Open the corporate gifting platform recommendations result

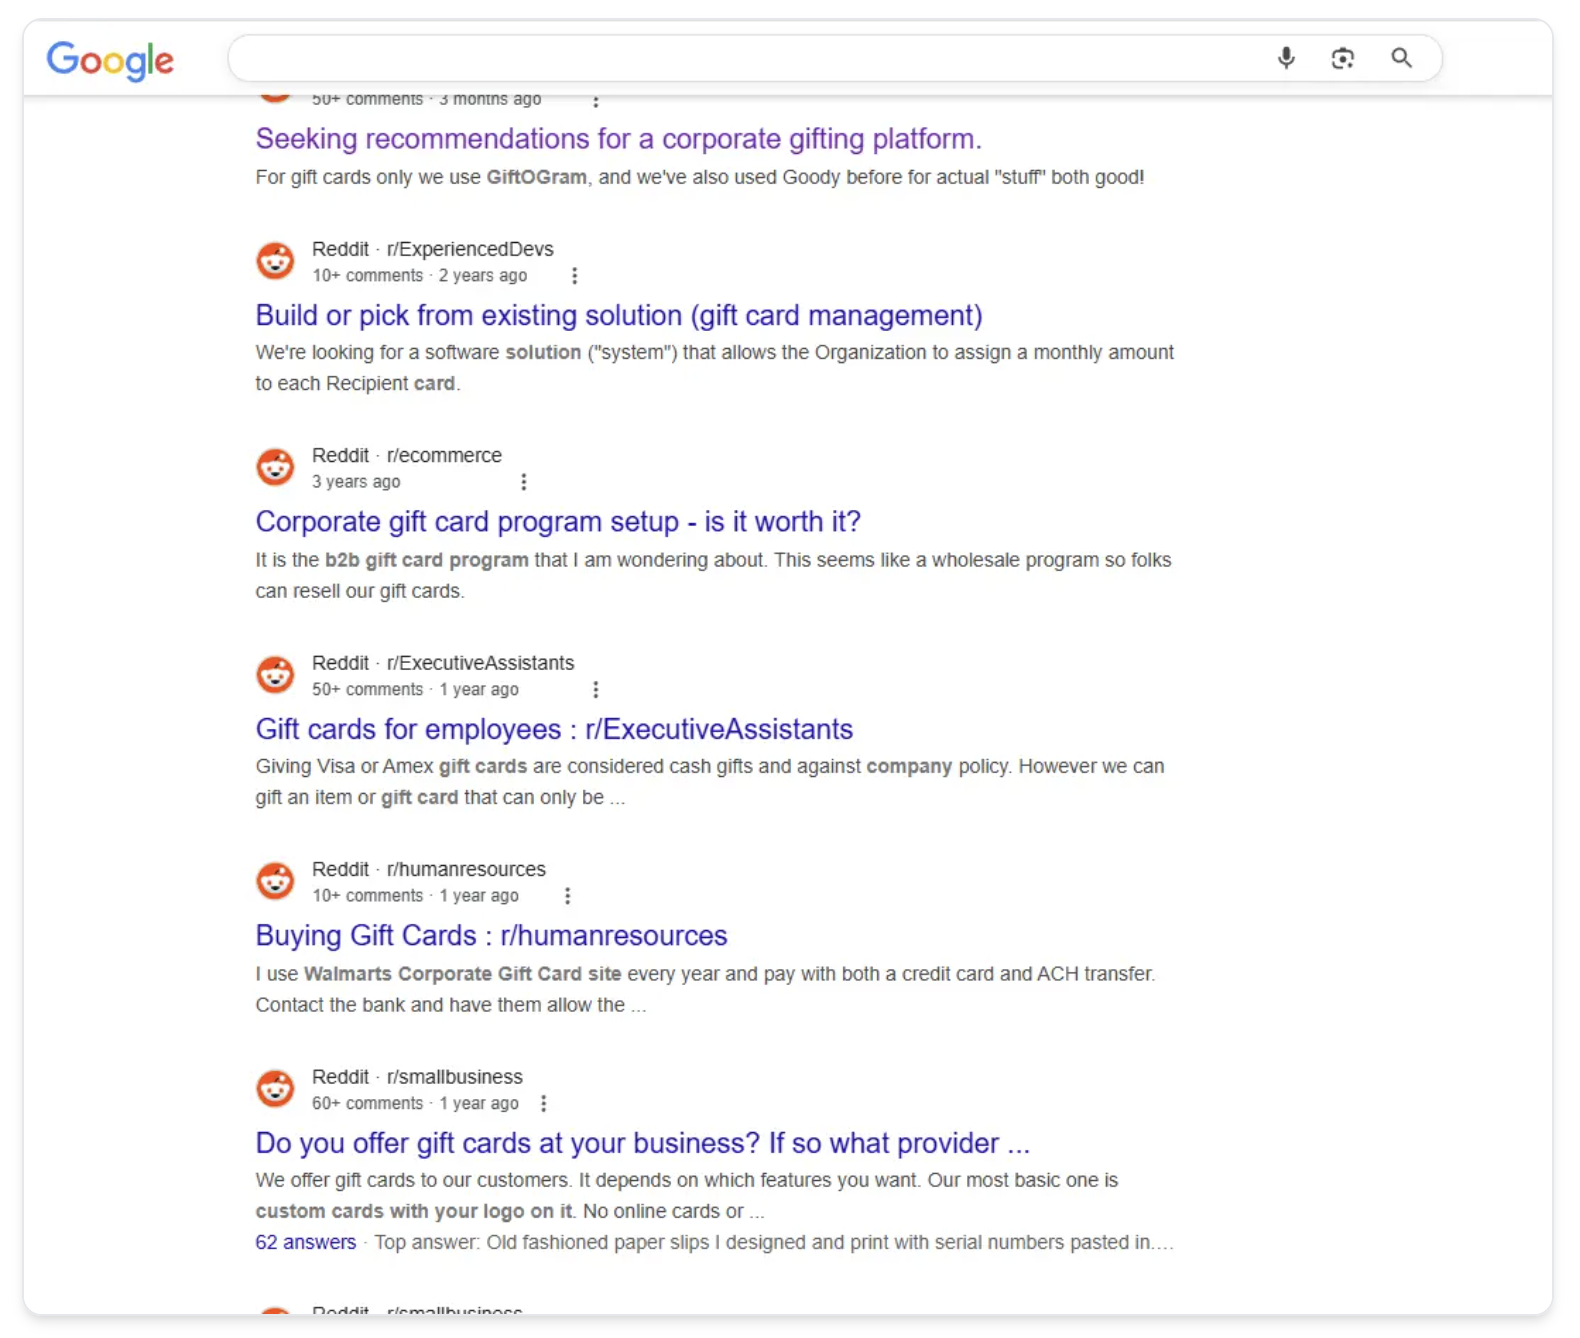coord(619,138)
